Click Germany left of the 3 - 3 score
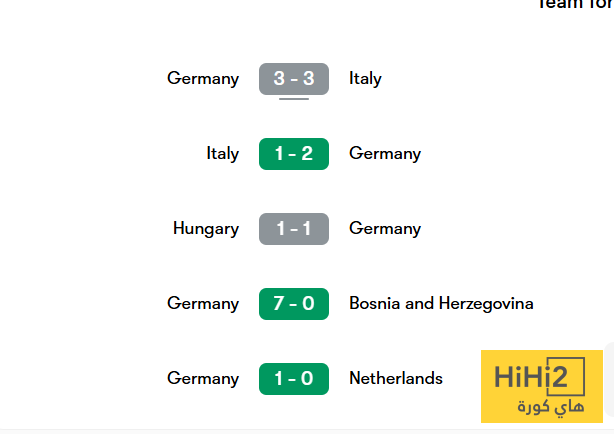The height and width of the screenshot is (434, 614). click(x=203, y=78)
